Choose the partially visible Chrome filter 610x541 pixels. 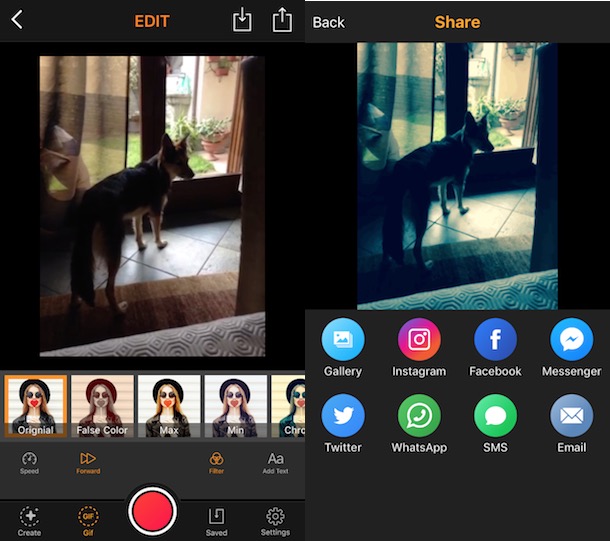coord(288,406)
